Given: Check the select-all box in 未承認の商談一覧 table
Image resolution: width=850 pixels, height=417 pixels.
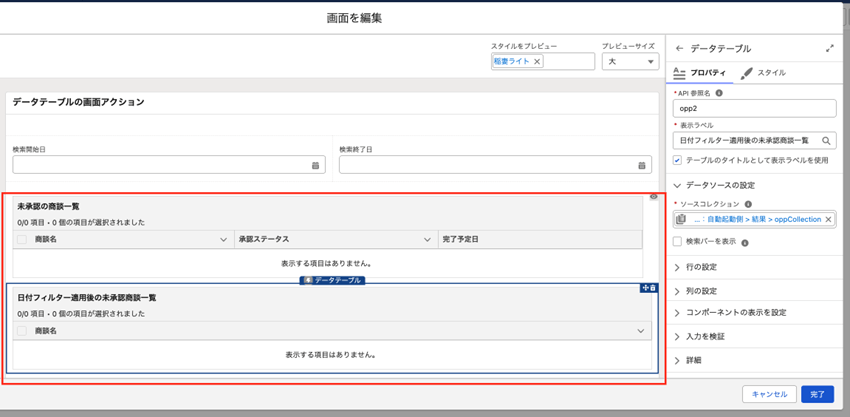Looking at the screenshot, I should [22, 240].
